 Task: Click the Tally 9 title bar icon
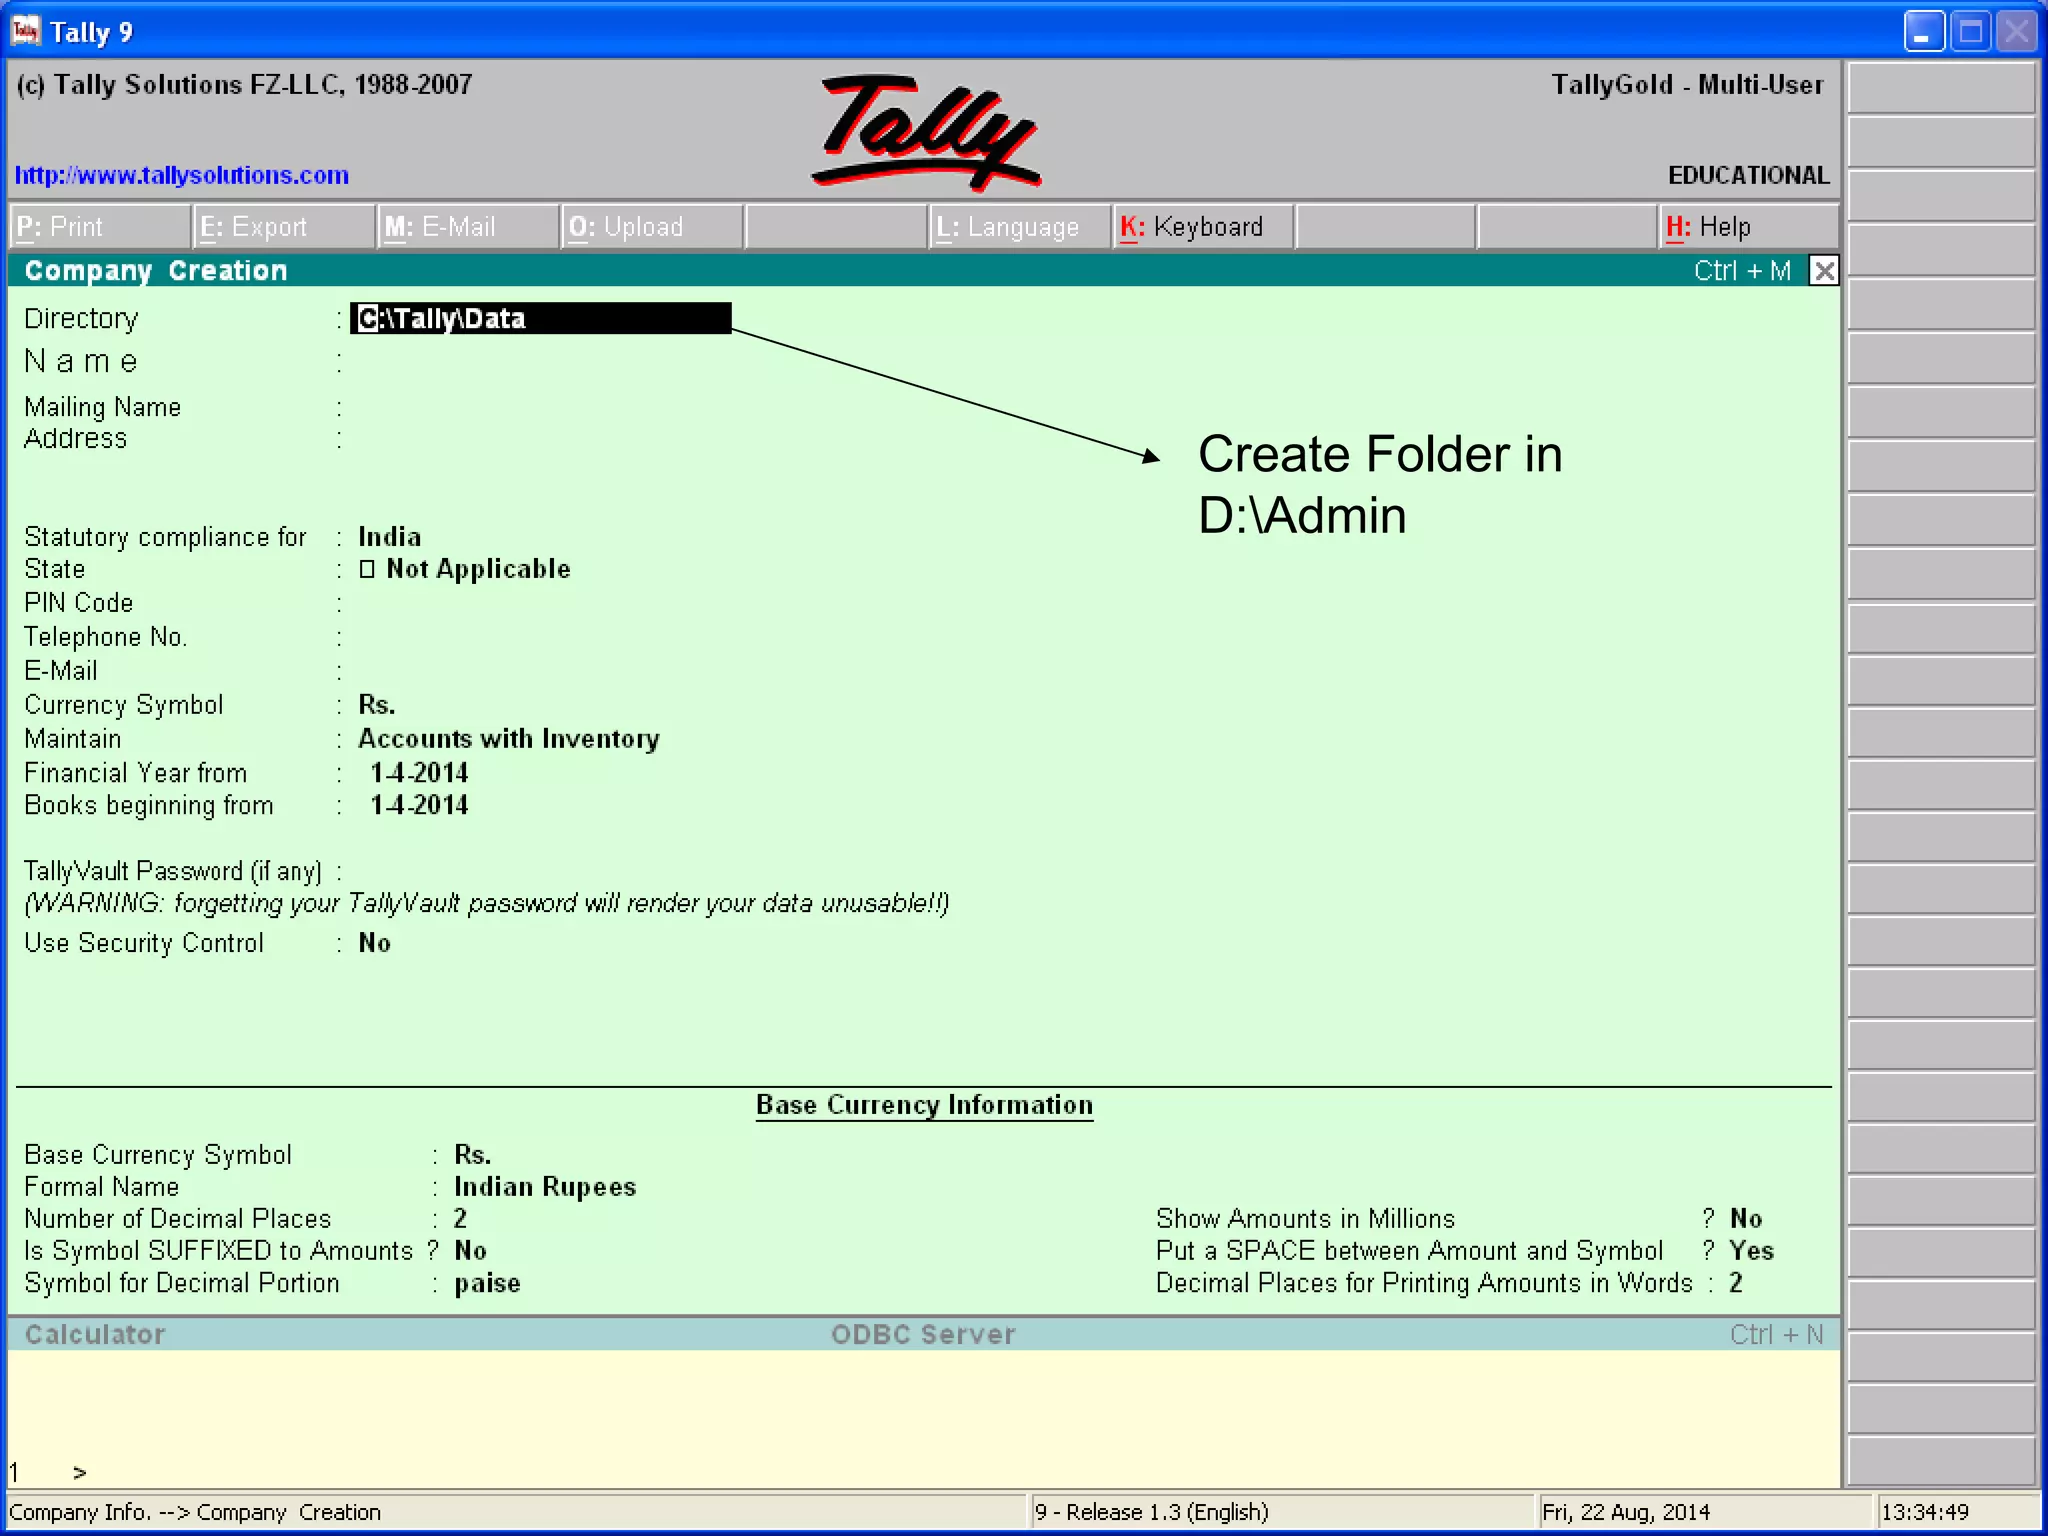coord(25,31)
